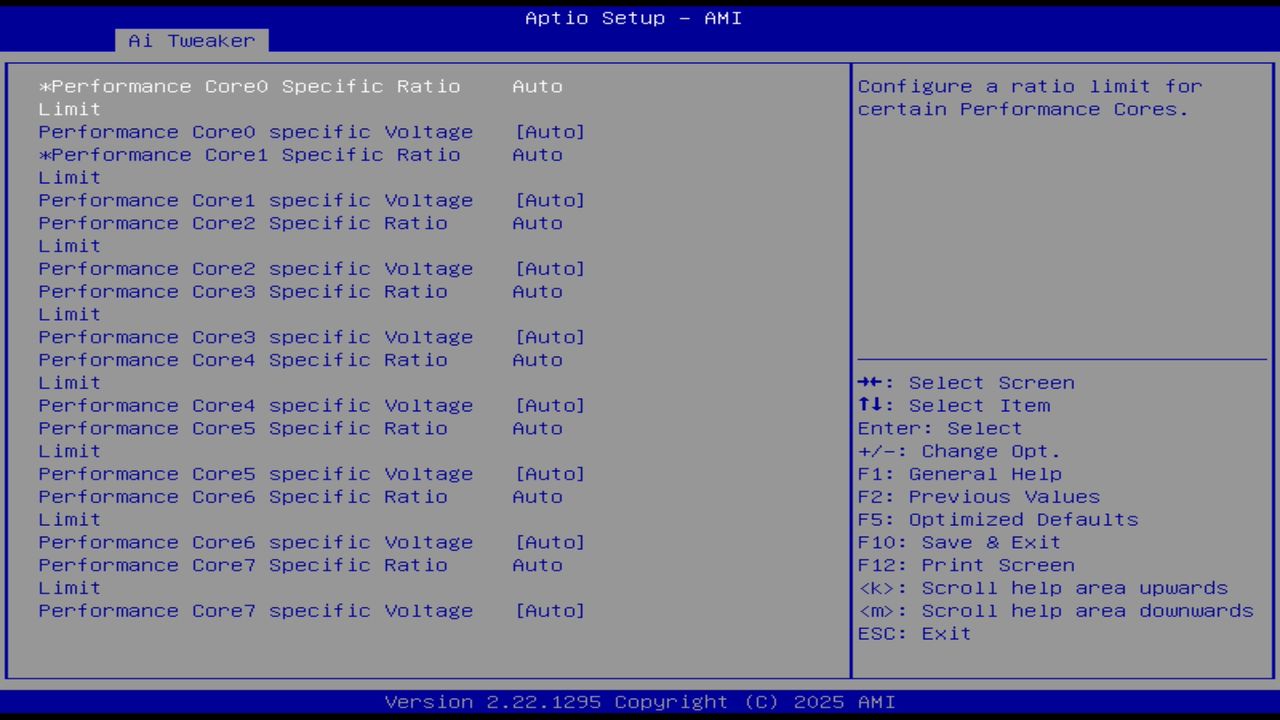This screenshot has height=720, width=1280.
Task: Click the Version 2.22.1295 status bar text
Action: pos(633,702)
